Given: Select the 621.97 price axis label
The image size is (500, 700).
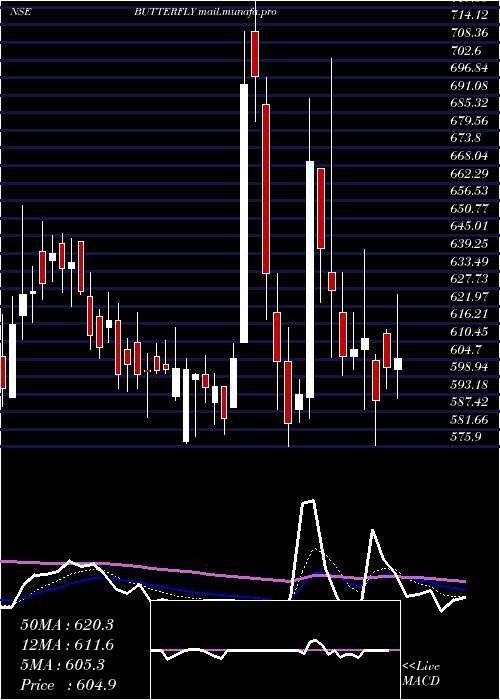Looking at the screenshot, I should (x=469, y=296).
